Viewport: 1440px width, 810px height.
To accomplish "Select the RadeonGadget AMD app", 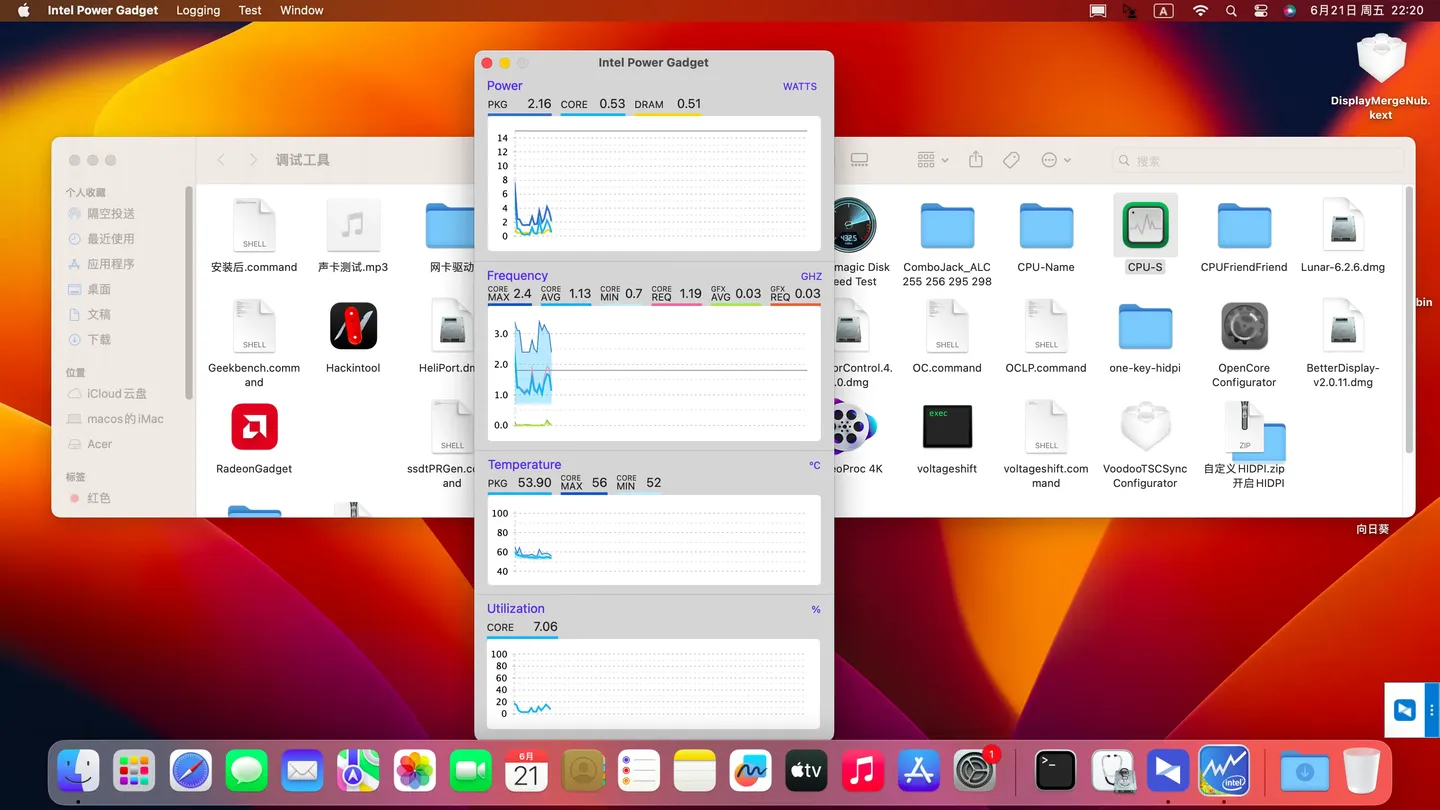I will (253, 426).
